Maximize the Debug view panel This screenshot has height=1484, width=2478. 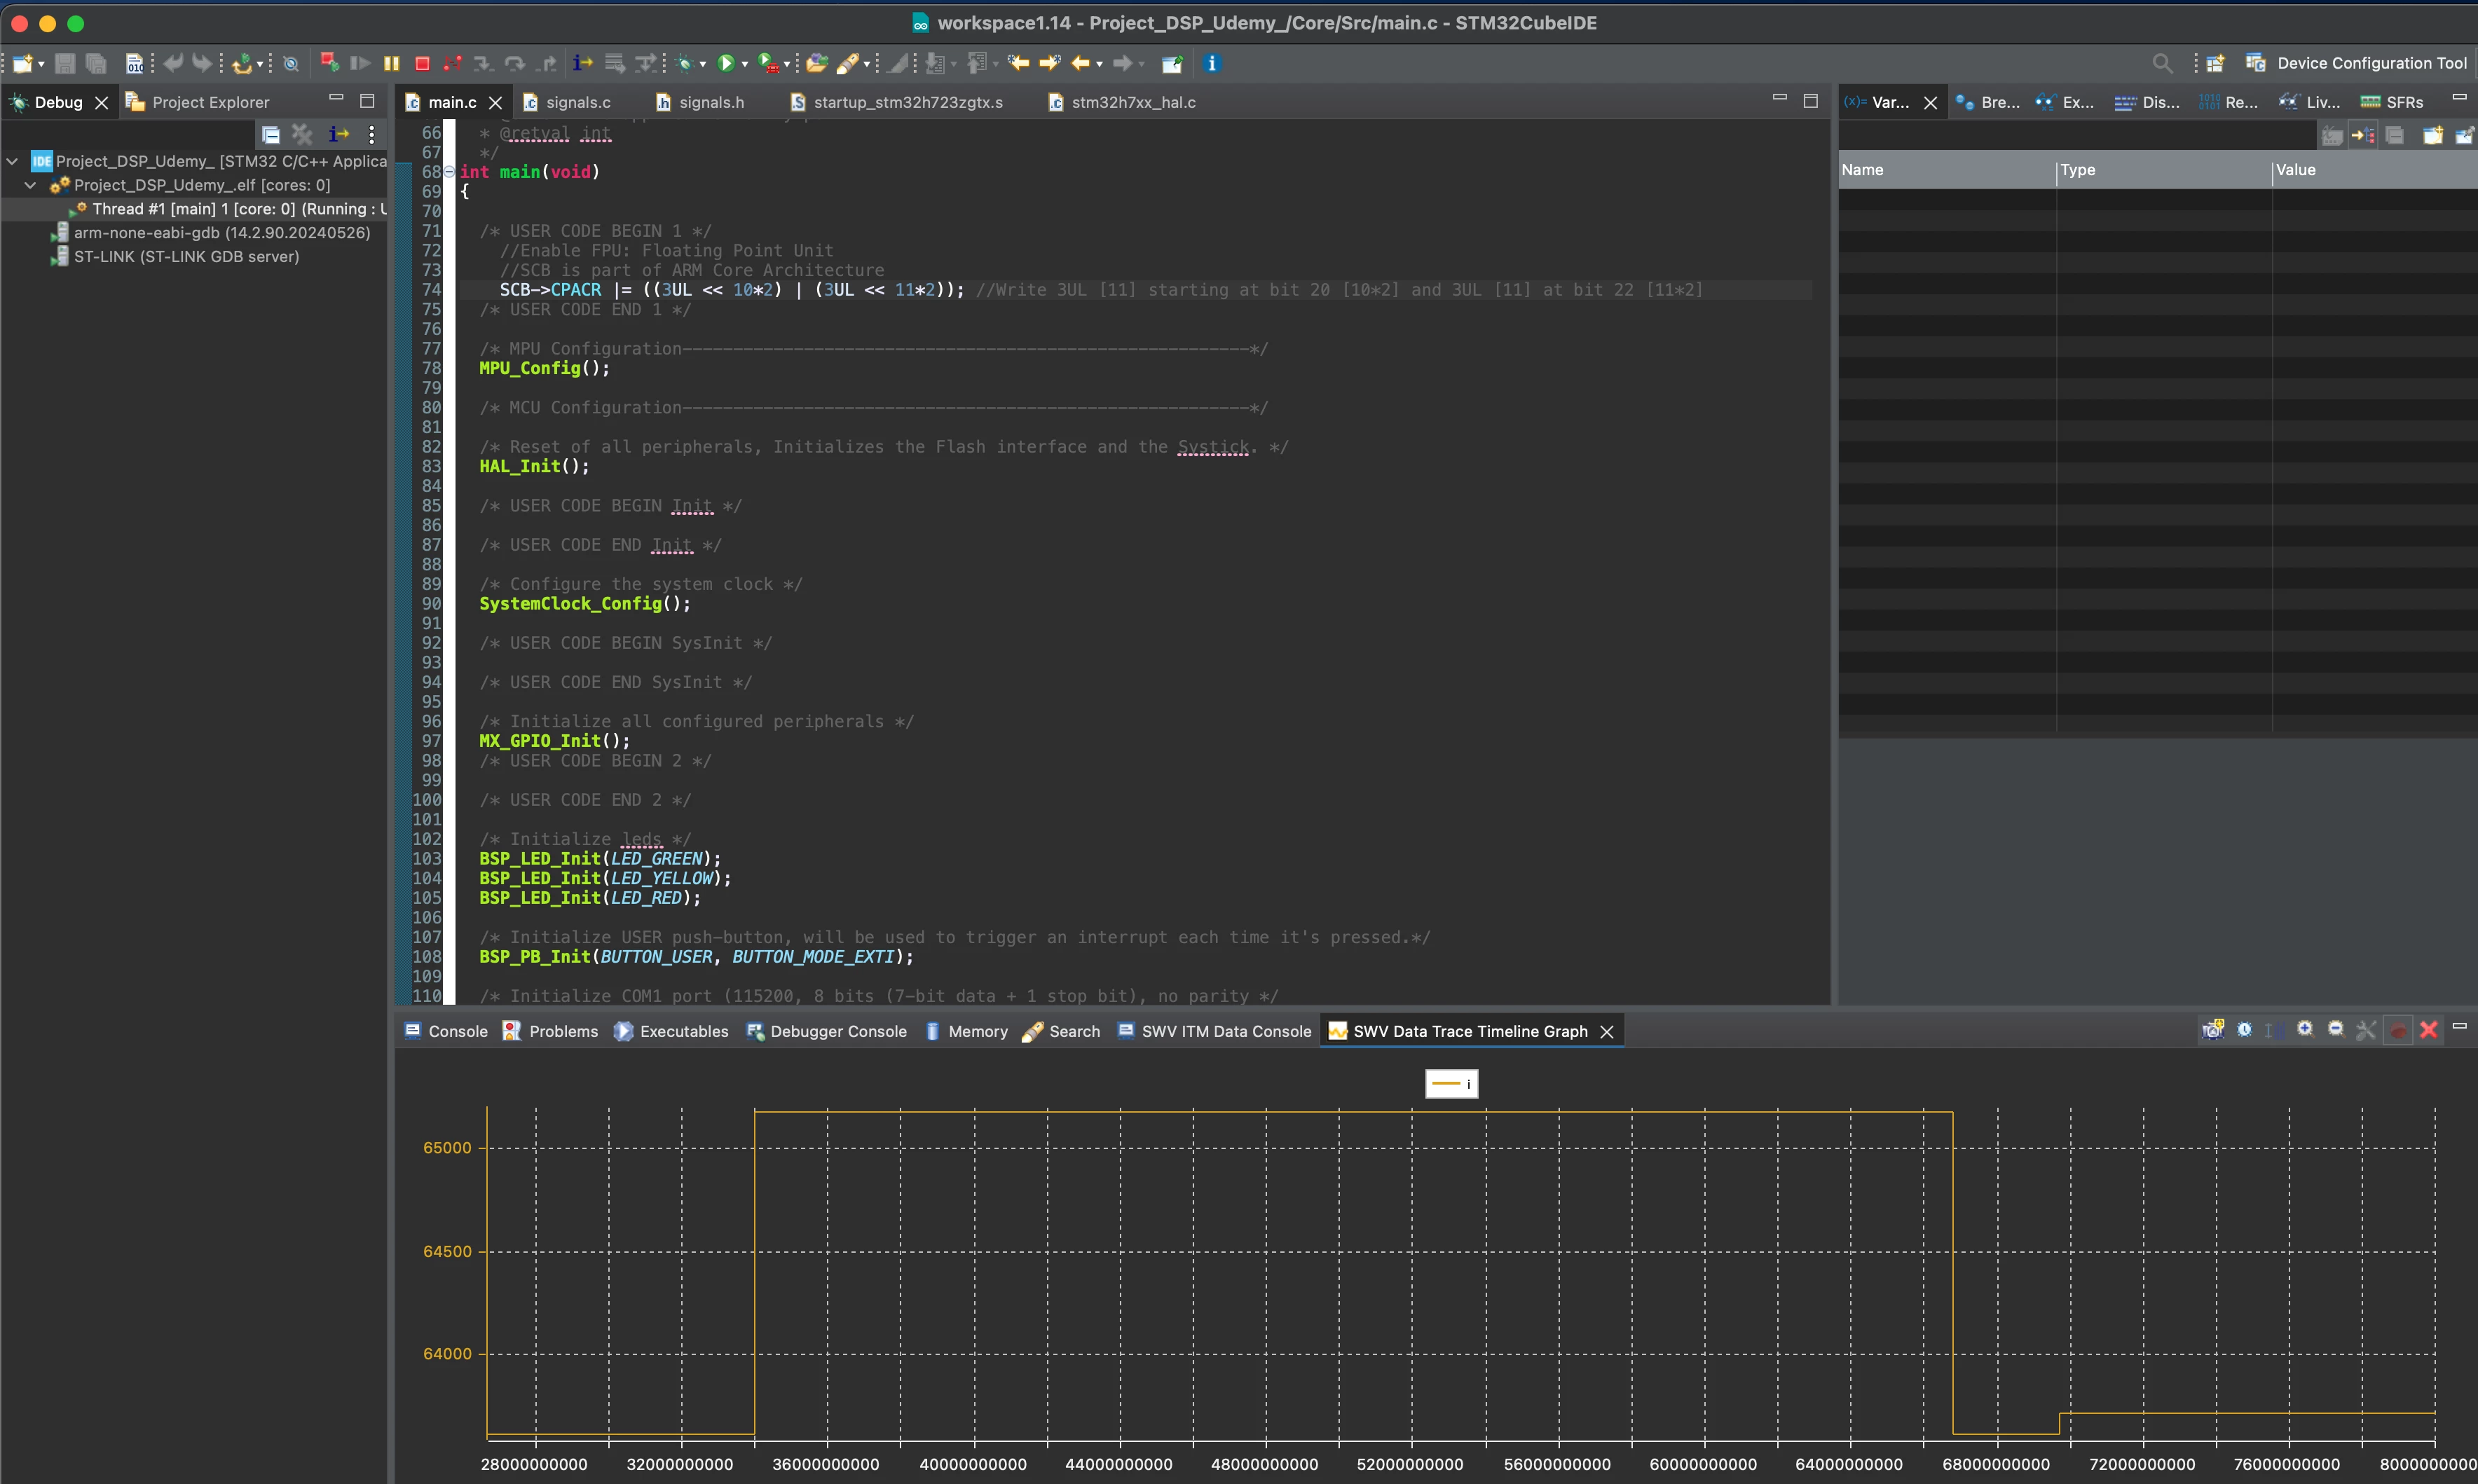tap(367, 101)
